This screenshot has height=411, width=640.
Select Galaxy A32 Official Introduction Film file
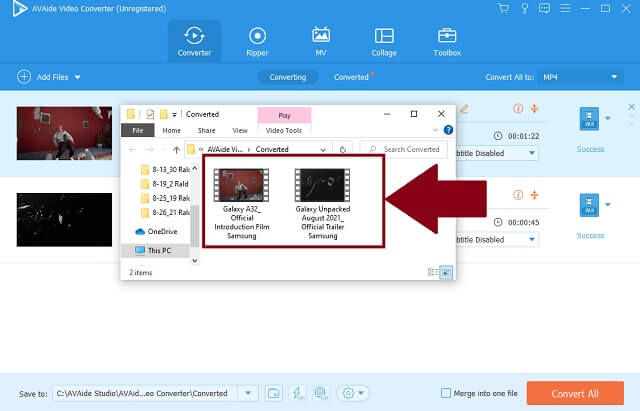241,204
